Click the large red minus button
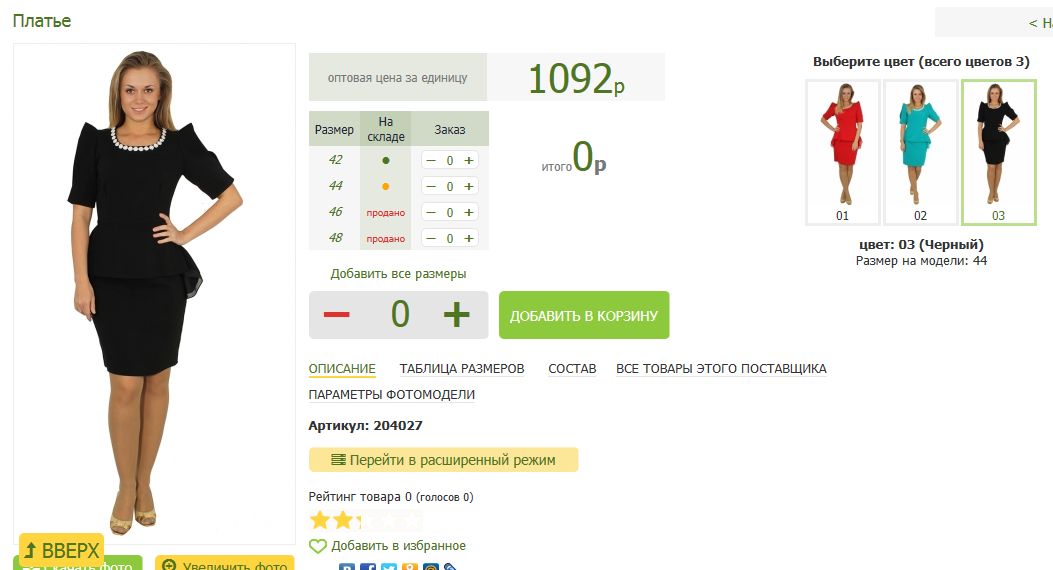The width and height of the screenshot is (1053, 570). 336,314
